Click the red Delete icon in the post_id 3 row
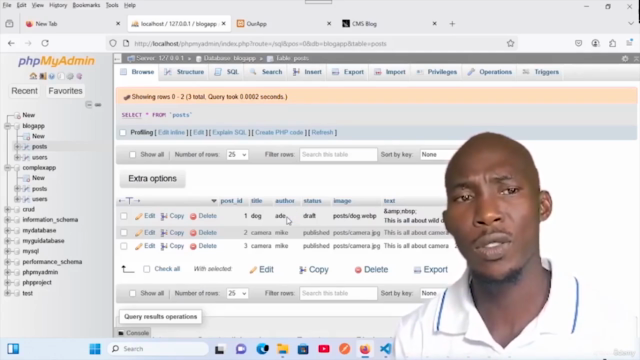Image resolution: width=640 pixels, height=360 pixels. point(193,247)
